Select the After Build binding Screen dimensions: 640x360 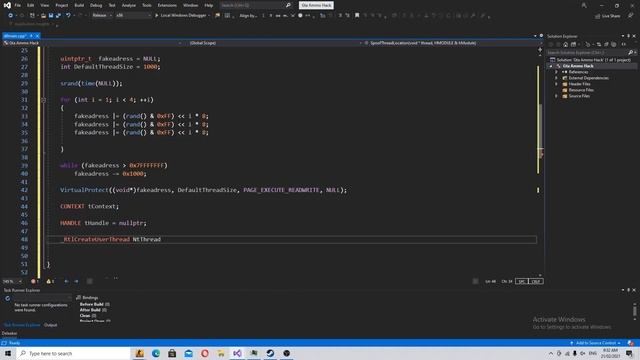(x=93, y=310)
